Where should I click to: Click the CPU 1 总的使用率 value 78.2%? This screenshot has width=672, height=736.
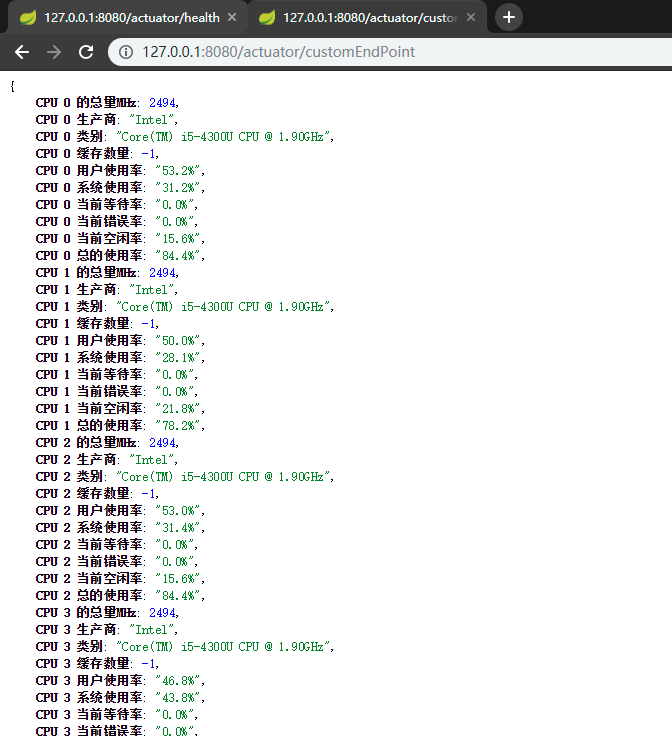(x=176, y=425)
